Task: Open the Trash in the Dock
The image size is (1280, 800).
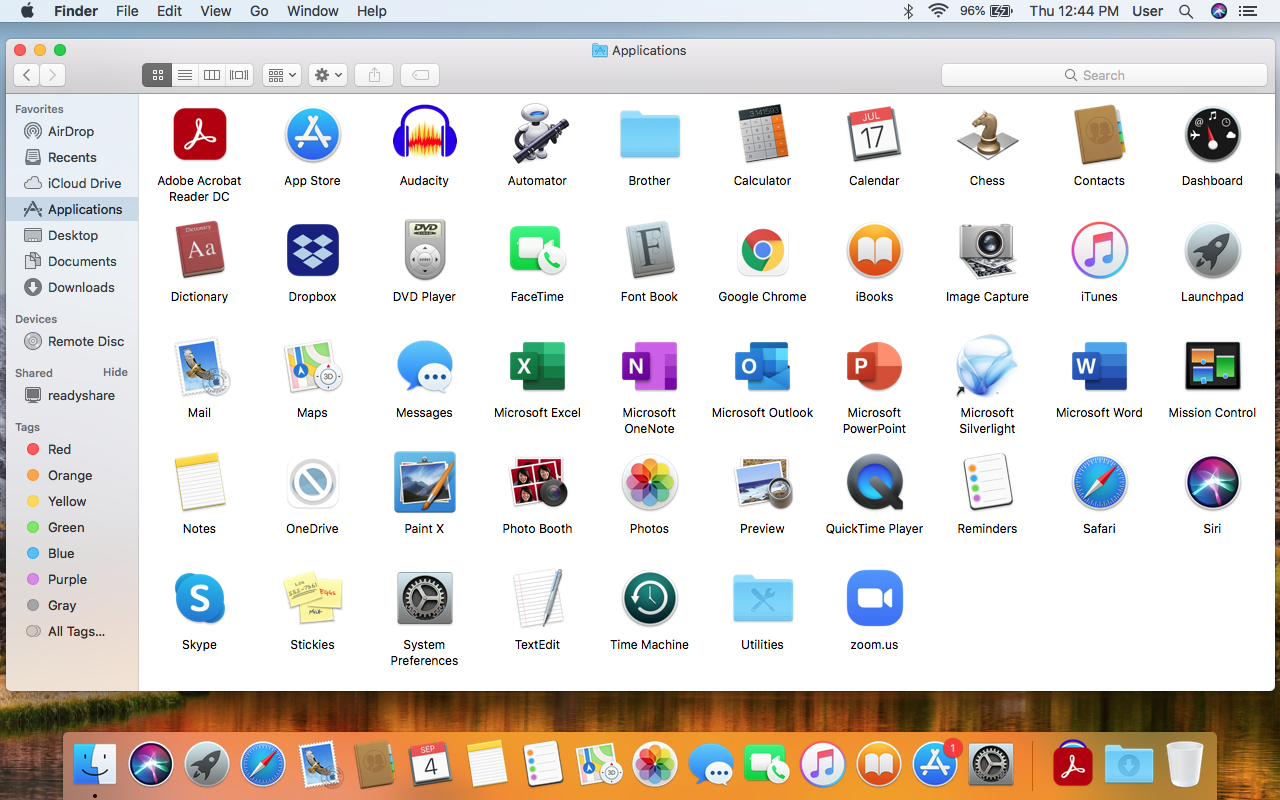Action: 1185,765
